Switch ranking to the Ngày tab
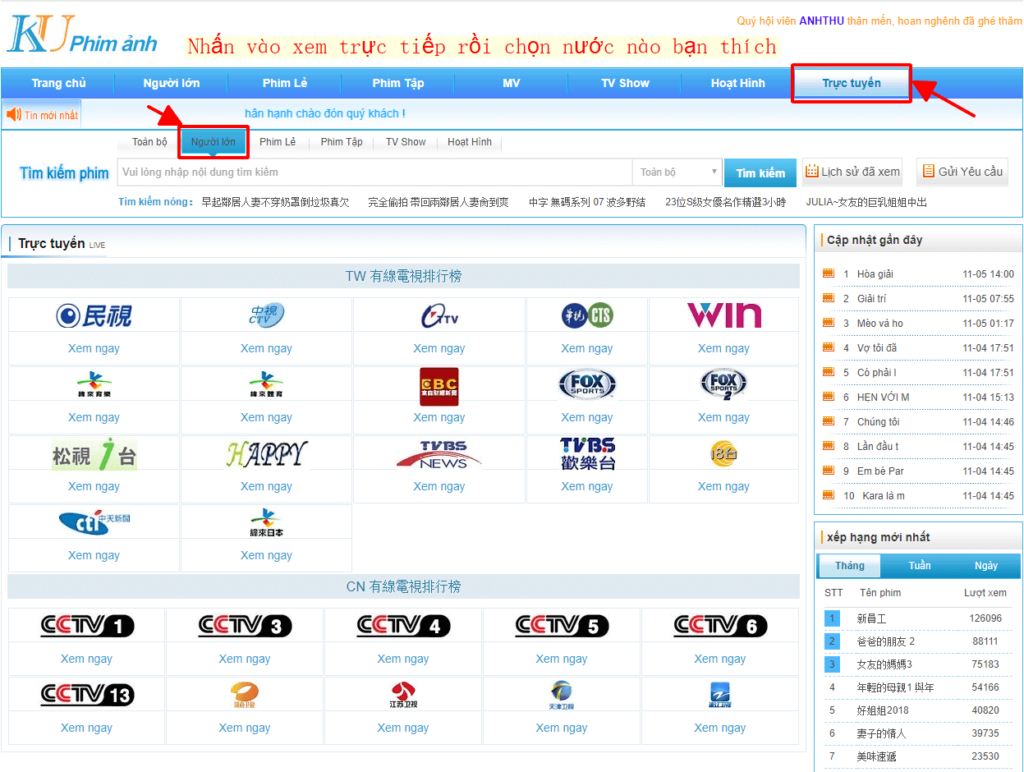This screenshot has width=1024, height=772. click(x=985, y=566)
